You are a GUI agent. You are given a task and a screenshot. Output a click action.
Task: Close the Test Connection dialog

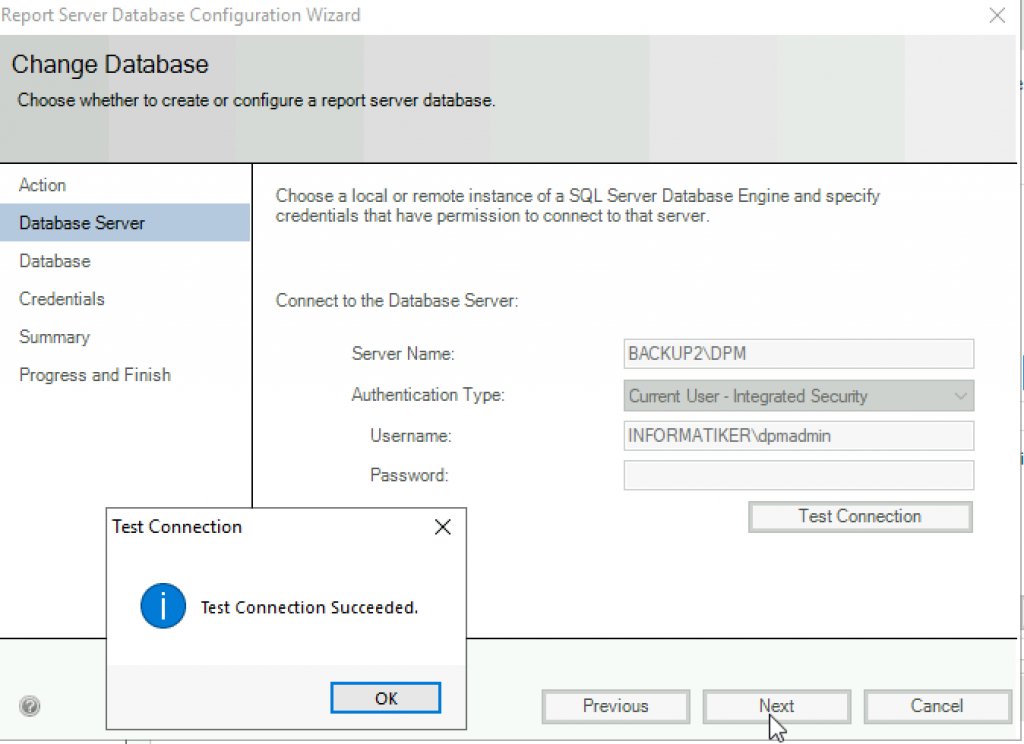(x=443, y=527)
